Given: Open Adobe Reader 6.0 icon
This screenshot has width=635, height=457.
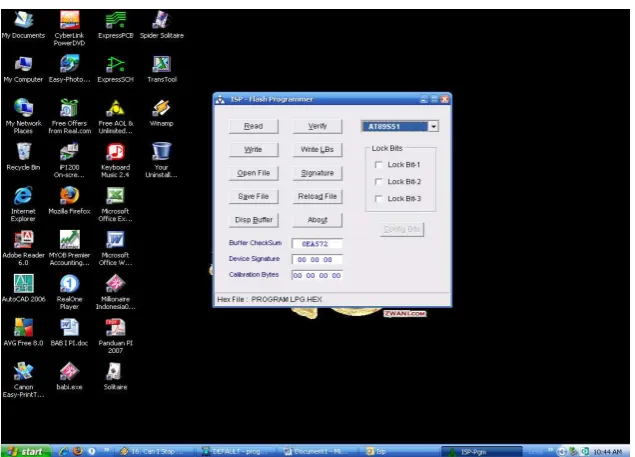Looking at the screenshot, I should (x=23, y=248).
